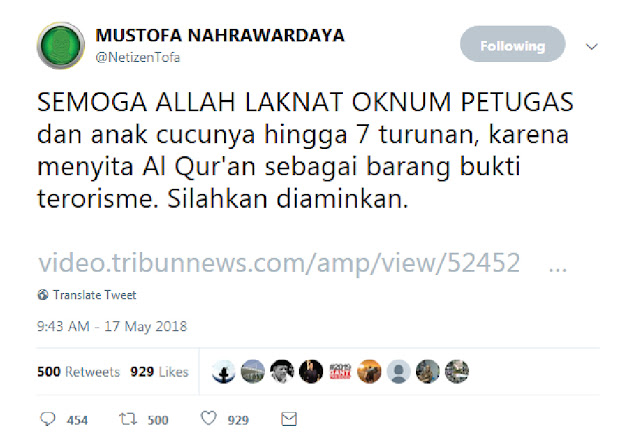Click the globe icon beside Translate Tweet
Image resolution: width=640 pixels, height=442 pixels.
[43, 295]
